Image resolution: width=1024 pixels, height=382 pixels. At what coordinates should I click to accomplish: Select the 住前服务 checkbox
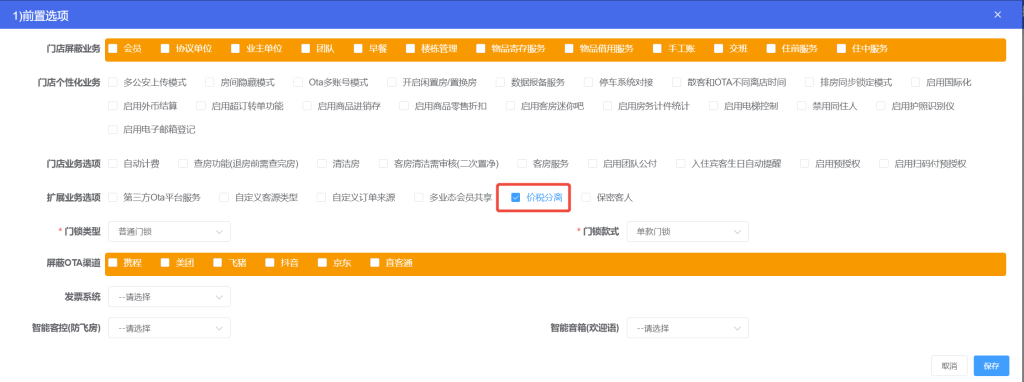coord(771,48)
